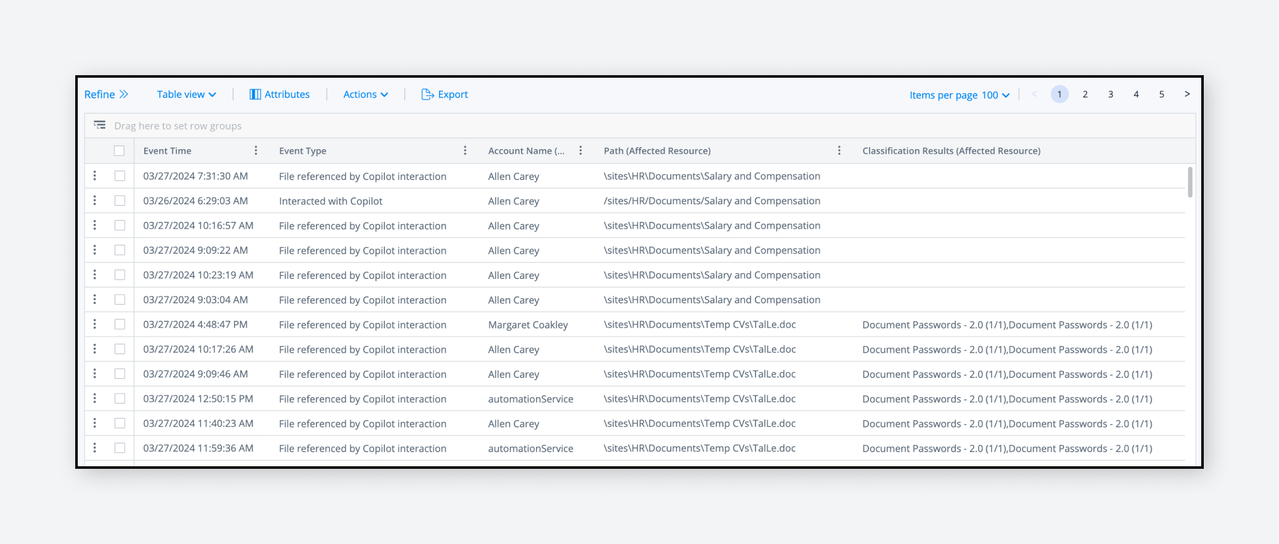
Task: Select automationService cell in 12:50:15 PM row
Action: [531, 398]
